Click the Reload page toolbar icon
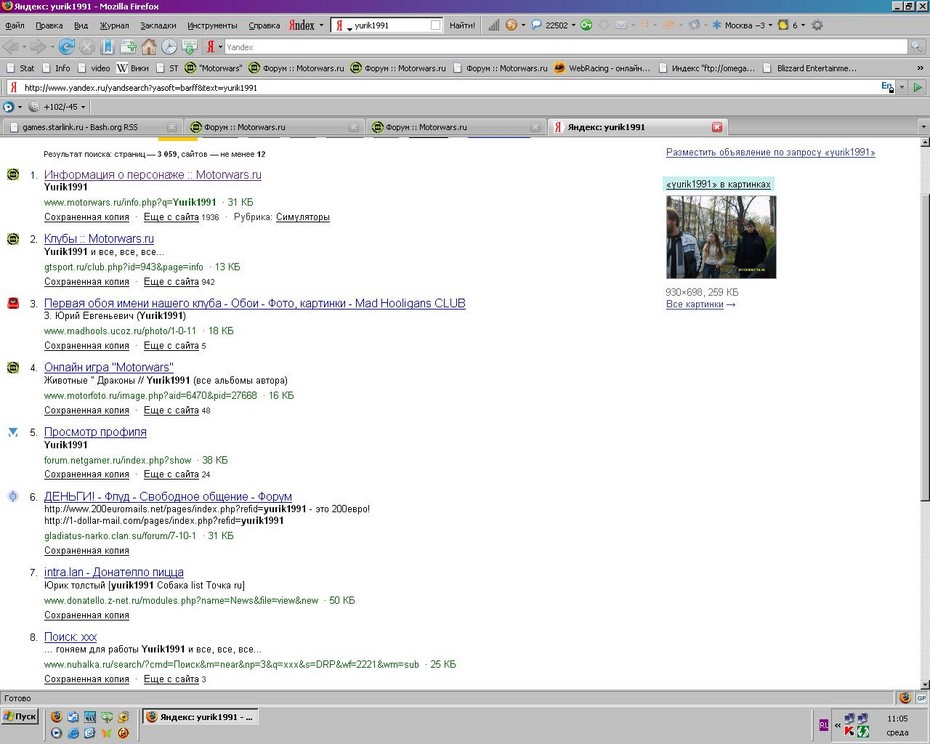 pos(66,46)
